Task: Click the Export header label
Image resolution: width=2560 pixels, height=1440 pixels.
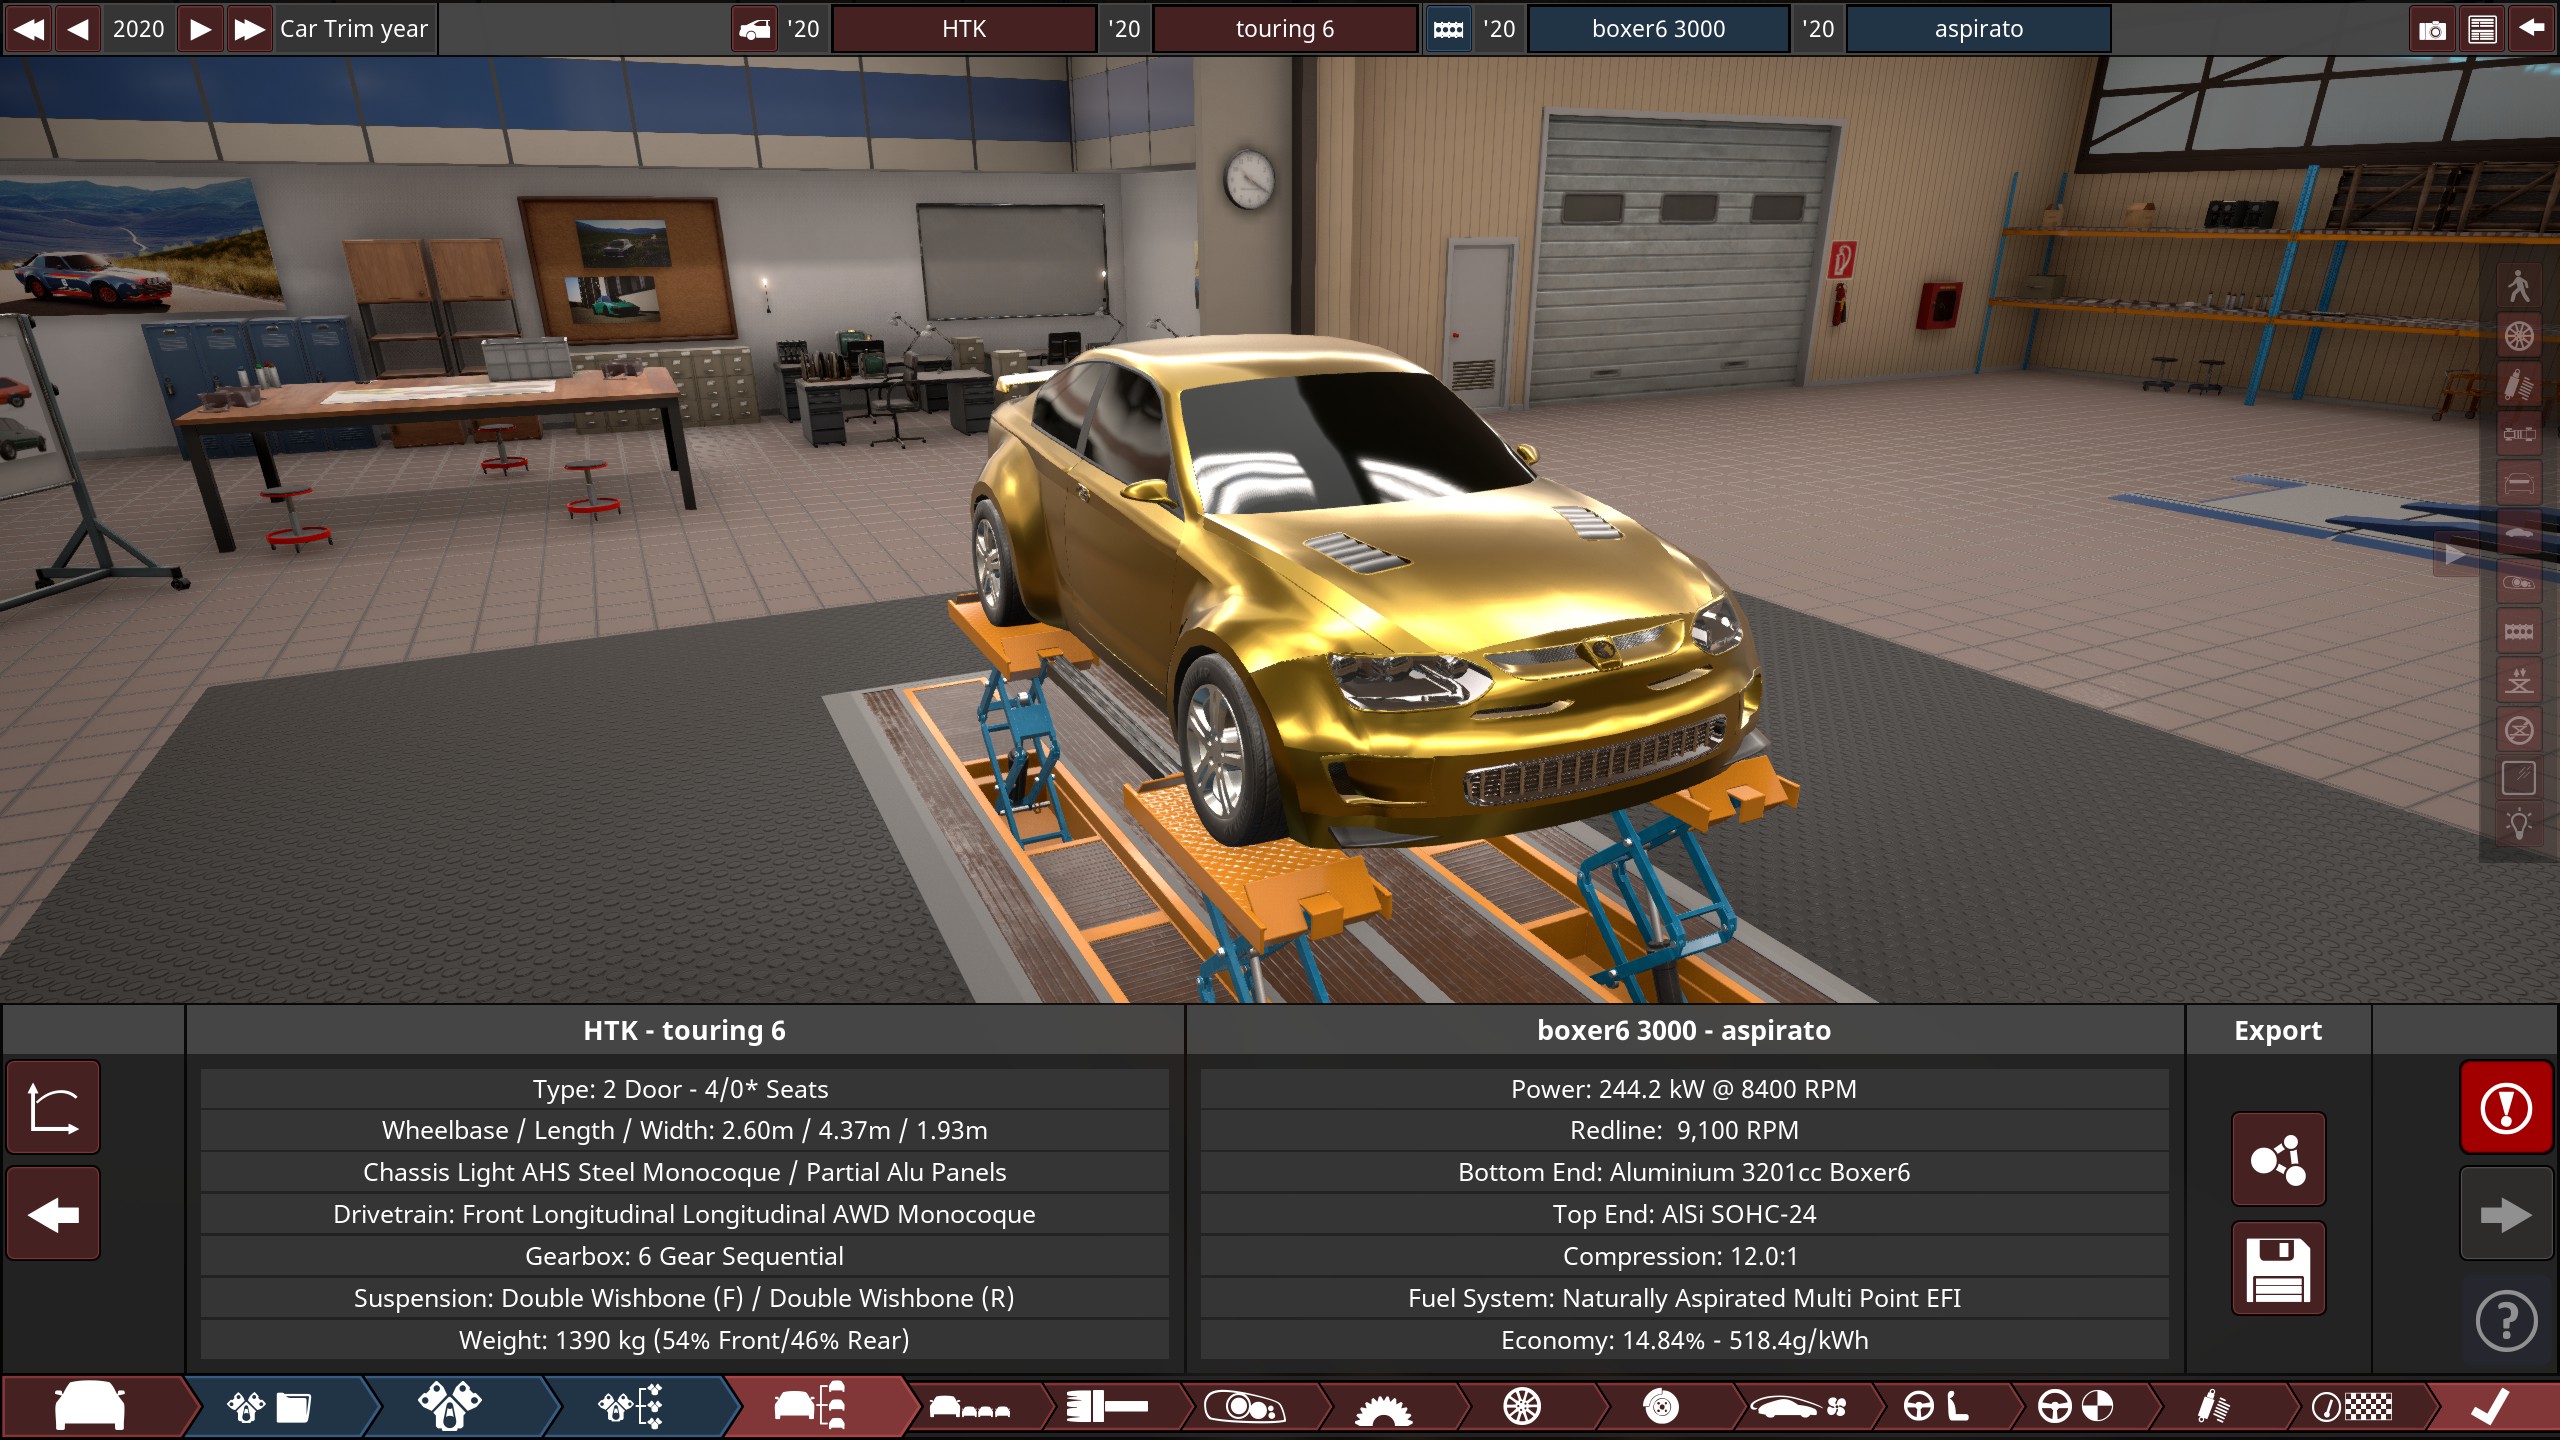Action: tap(2278, 1030)
